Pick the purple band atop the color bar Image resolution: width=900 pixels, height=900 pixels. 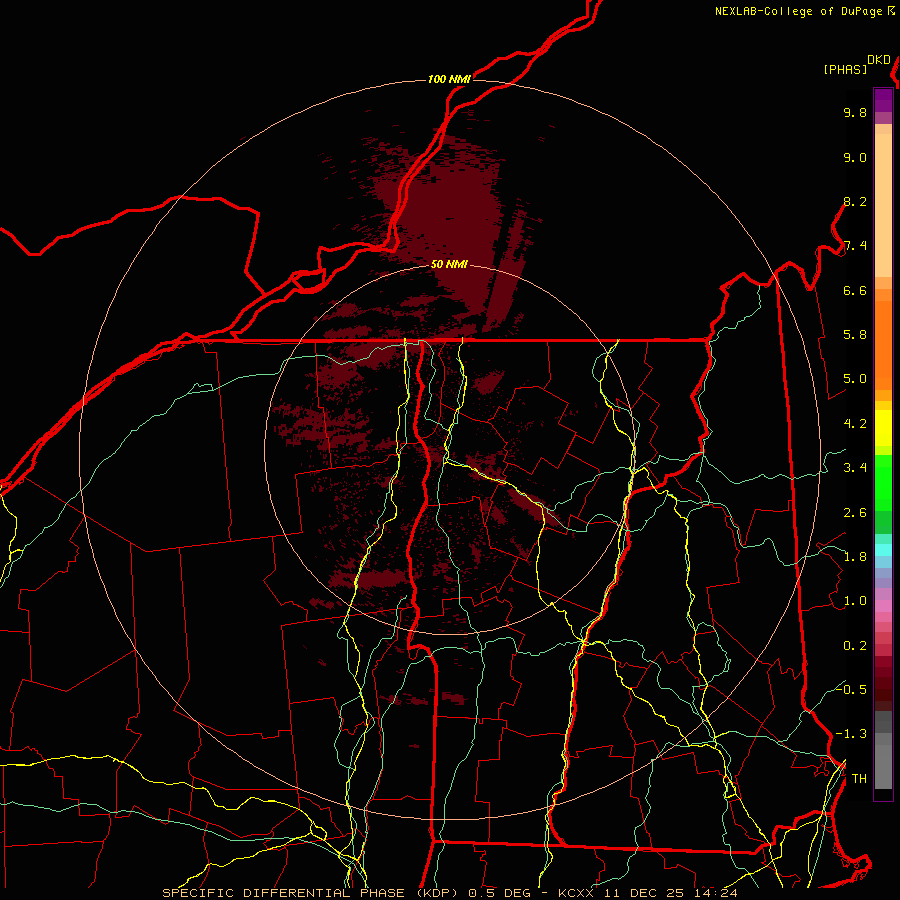883,100
